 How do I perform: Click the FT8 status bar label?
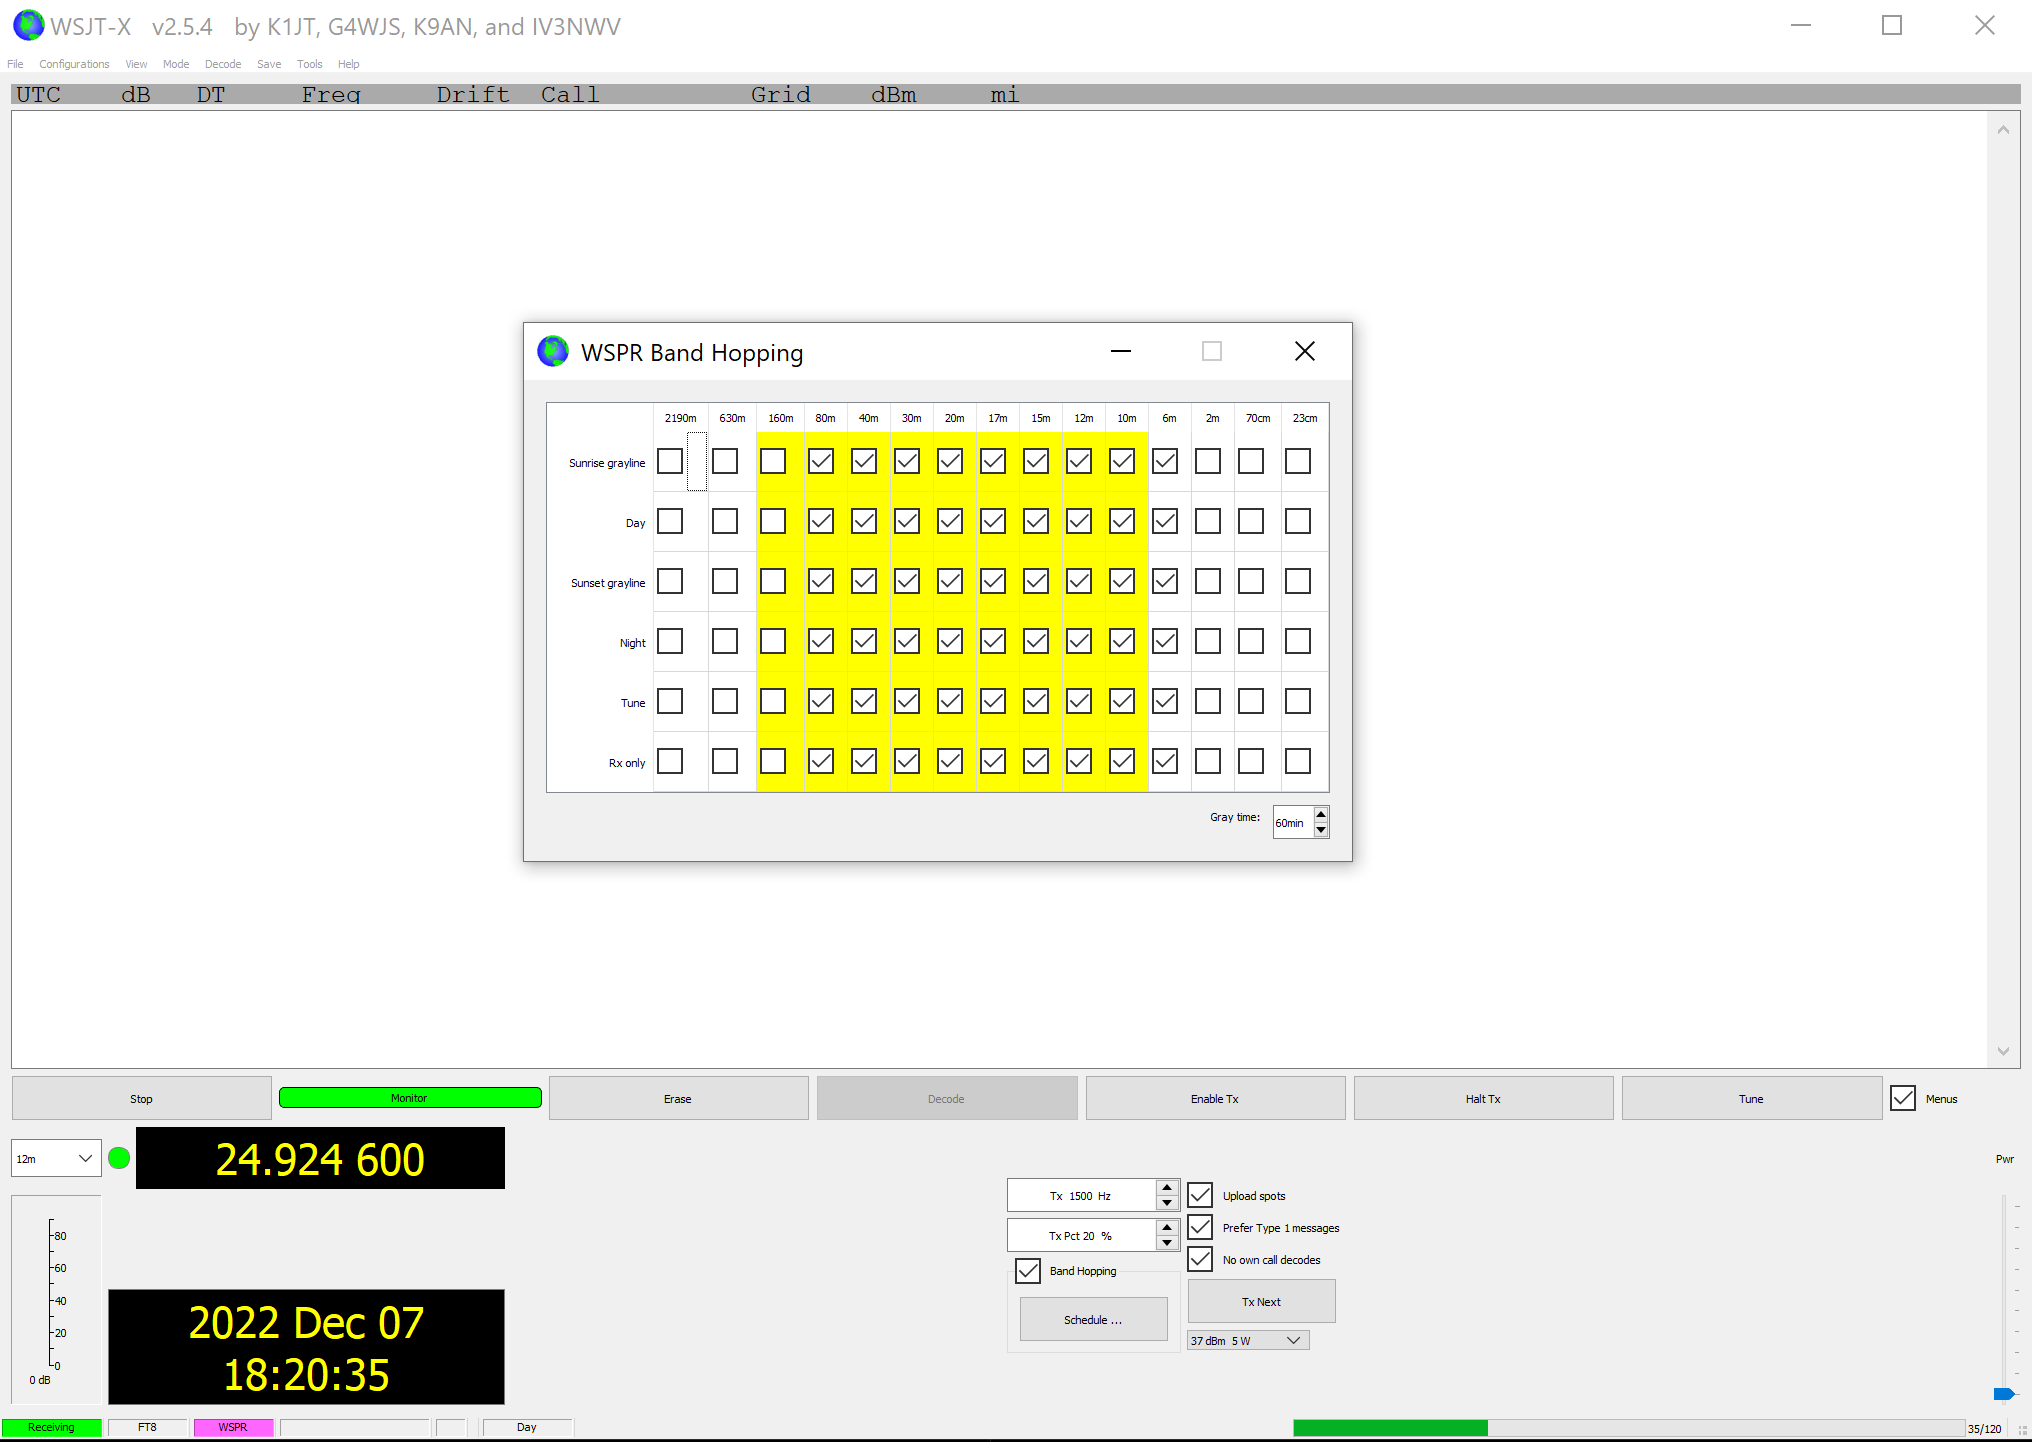pos(147,1428)
